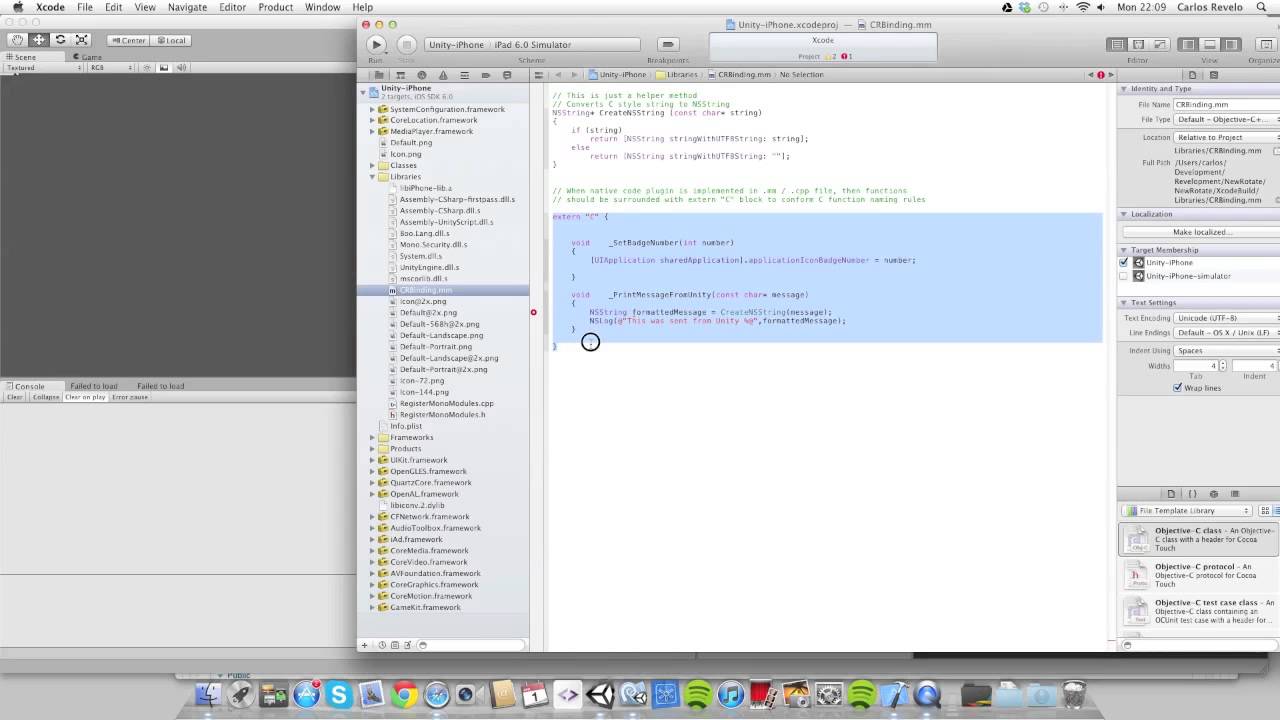Select Info.plist in the project navigator

[x=406, y=426]
